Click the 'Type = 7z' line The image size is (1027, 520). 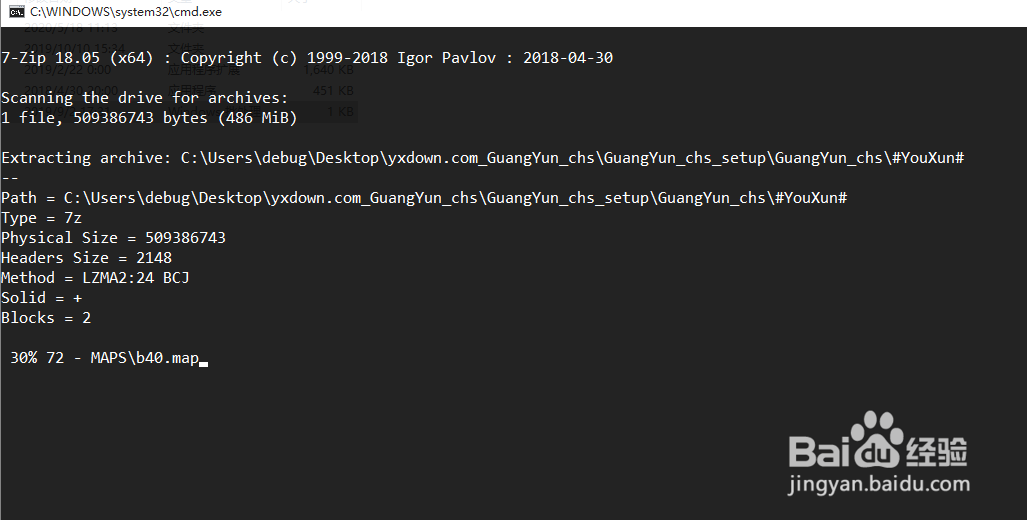click(41, 218)
